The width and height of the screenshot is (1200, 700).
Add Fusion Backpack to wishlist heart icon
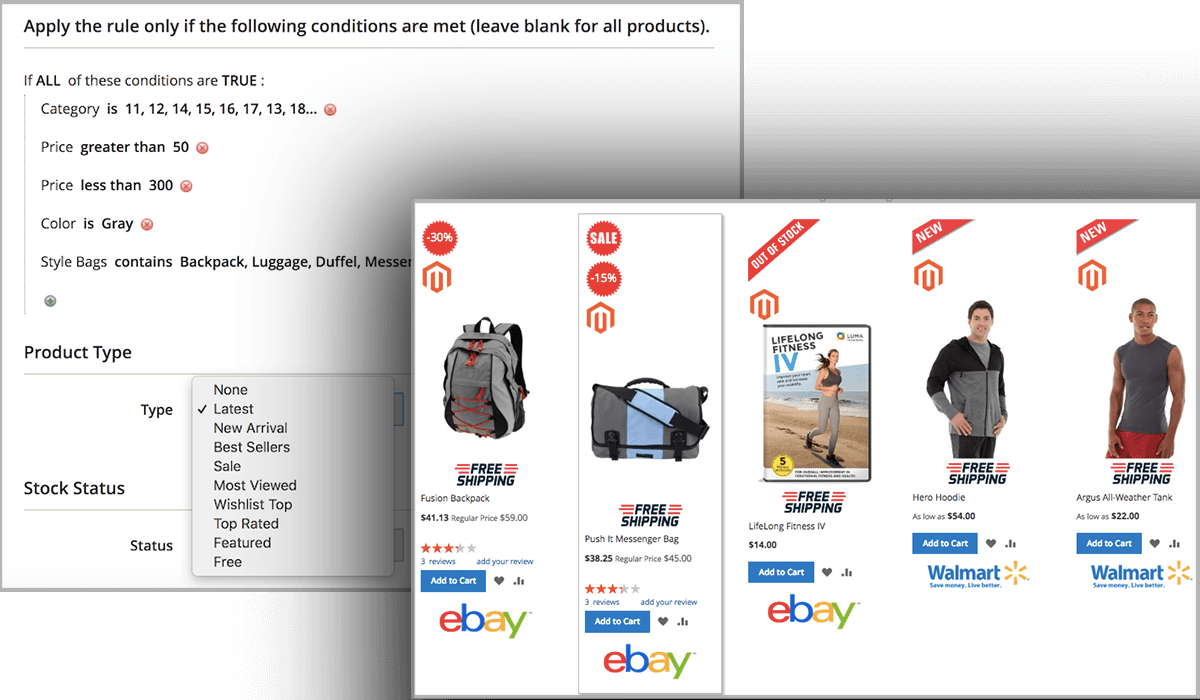click(499, 581)
